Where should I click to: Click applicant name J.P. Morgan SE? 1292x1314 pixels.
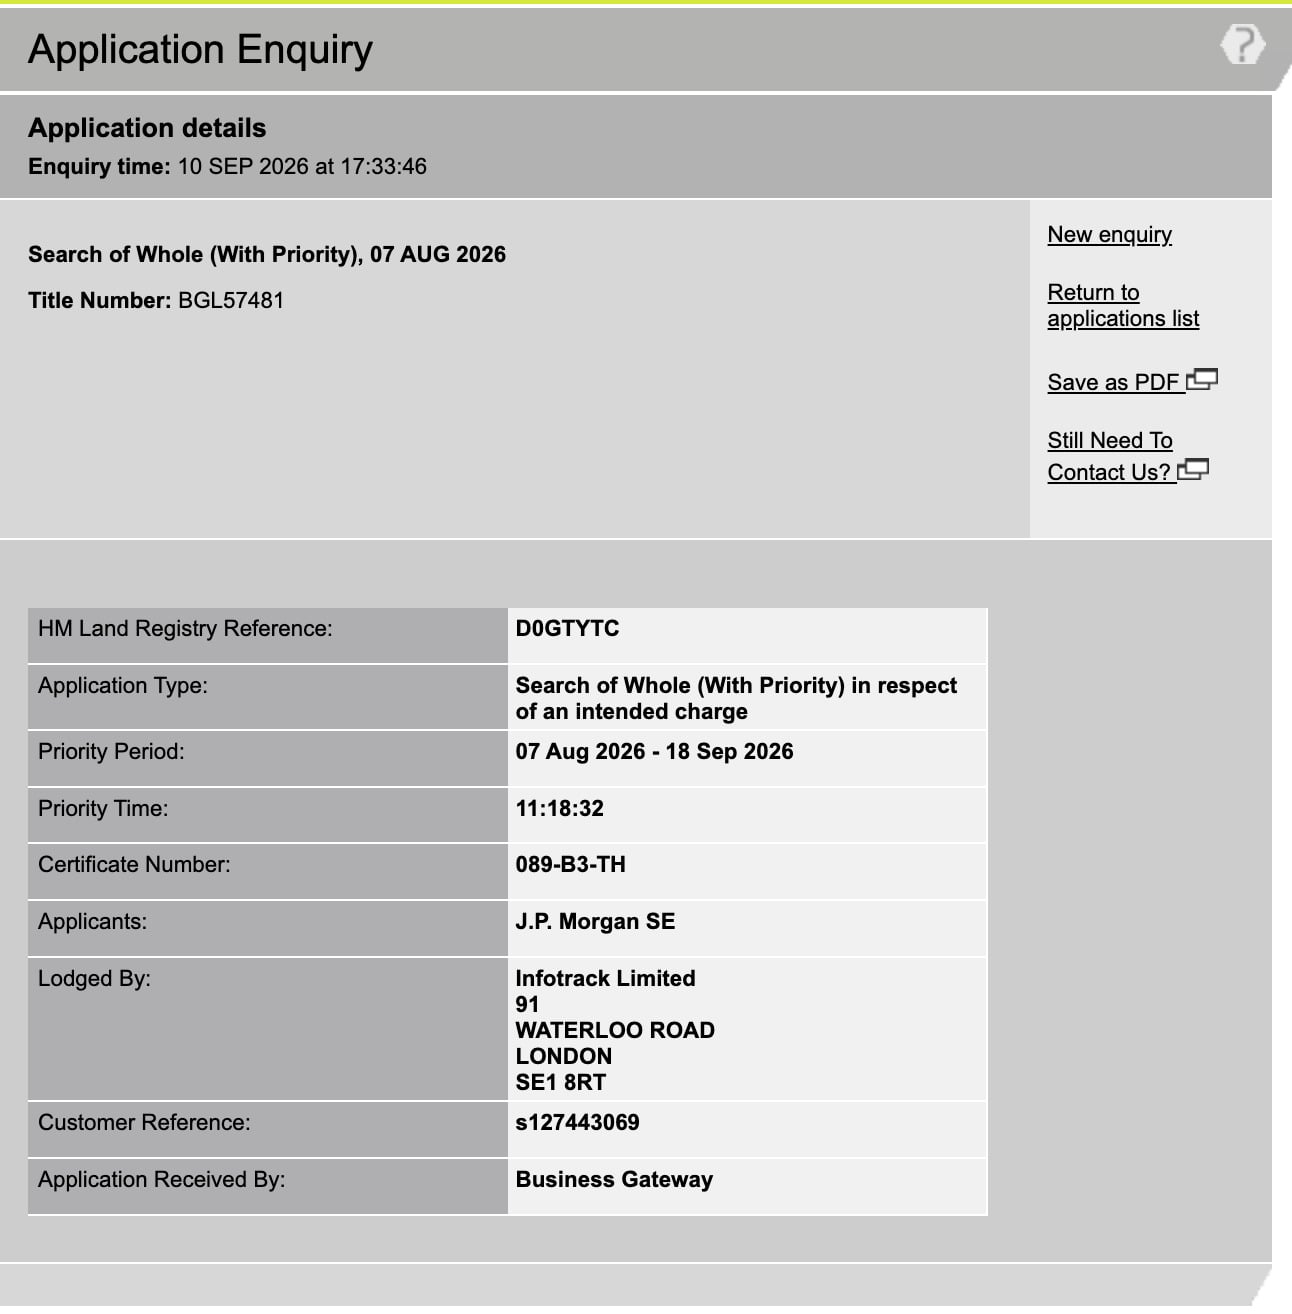[x=595, y=921]
